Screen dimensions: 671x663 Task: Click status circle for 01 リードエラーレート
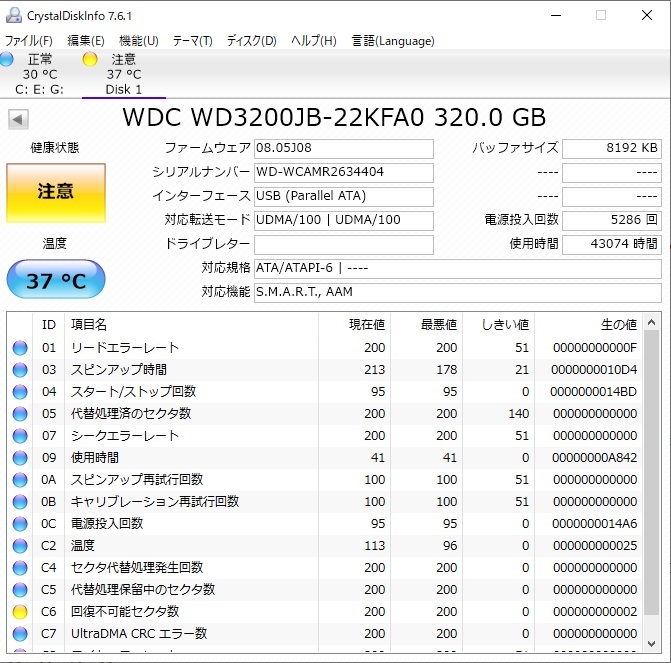pos(20,348)
